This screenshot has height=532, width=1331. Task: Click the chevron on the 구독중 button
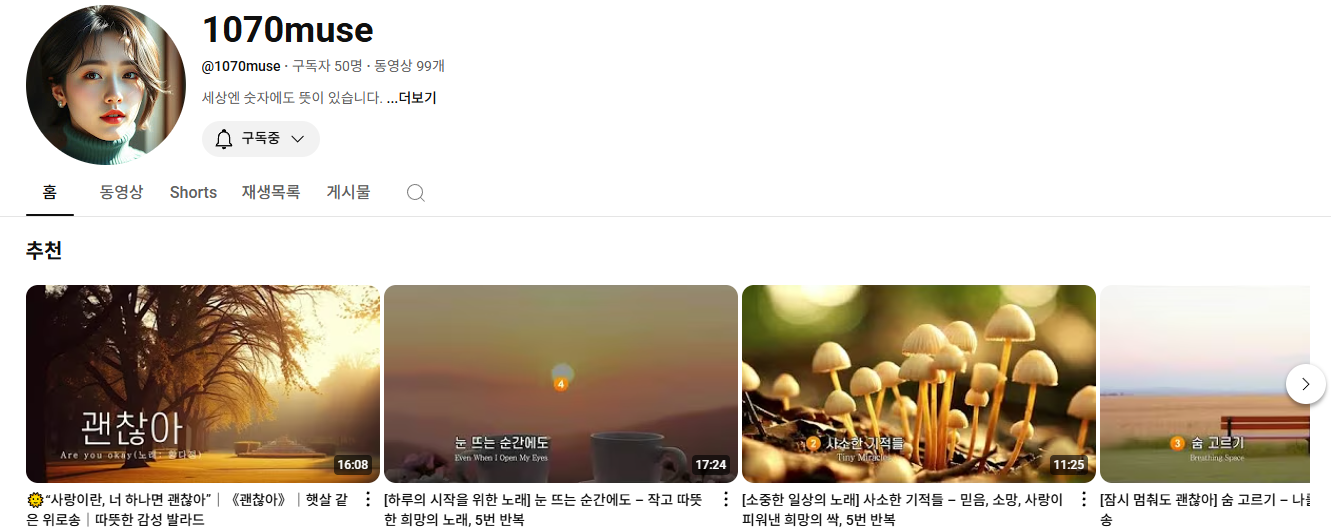[297, 139]
